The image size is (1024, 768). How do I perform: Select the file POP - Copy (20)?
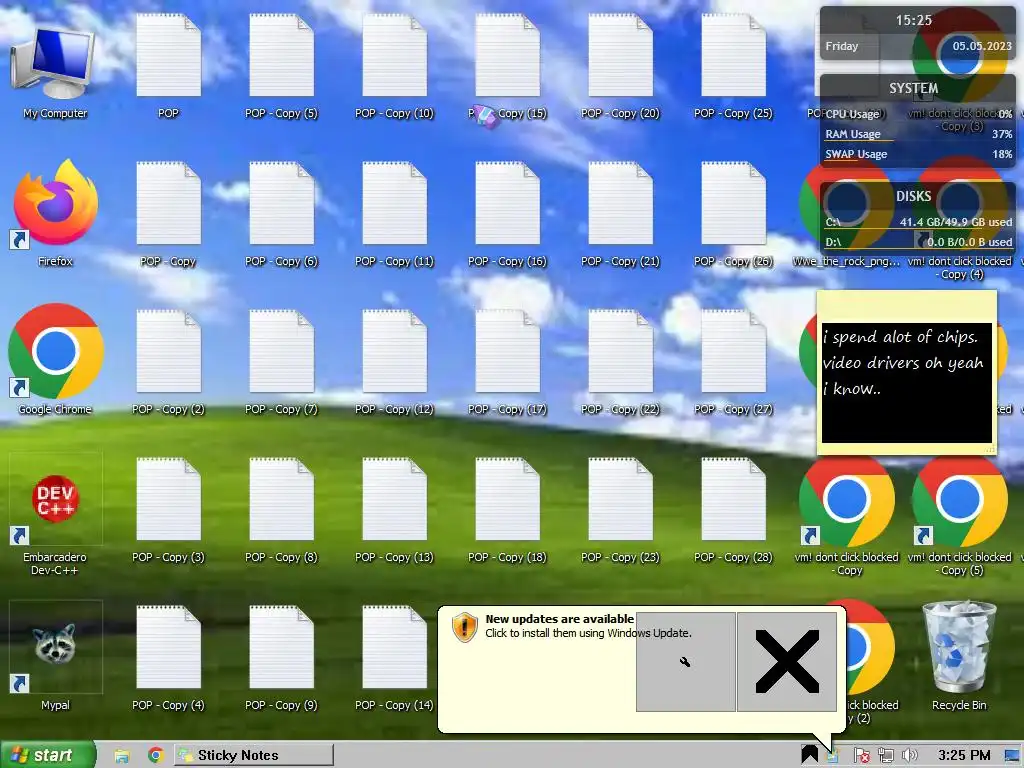pyautogui.click(x=620, y=65)
